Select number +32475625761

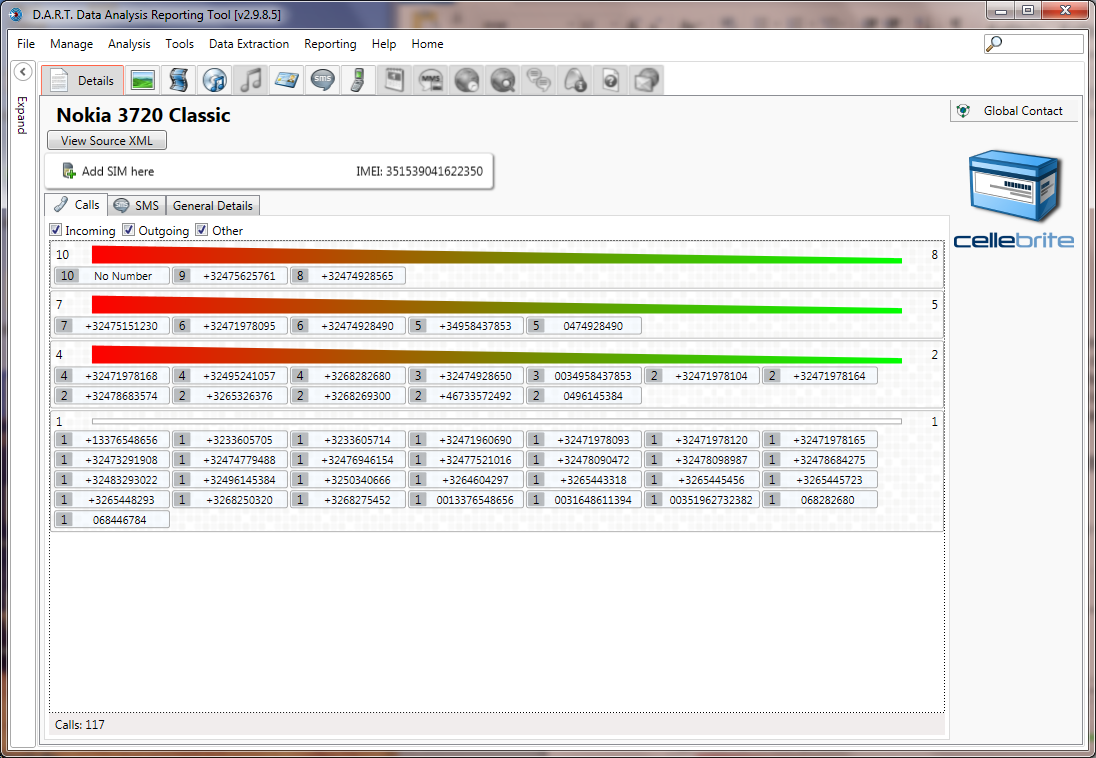(x=230, y=276)
